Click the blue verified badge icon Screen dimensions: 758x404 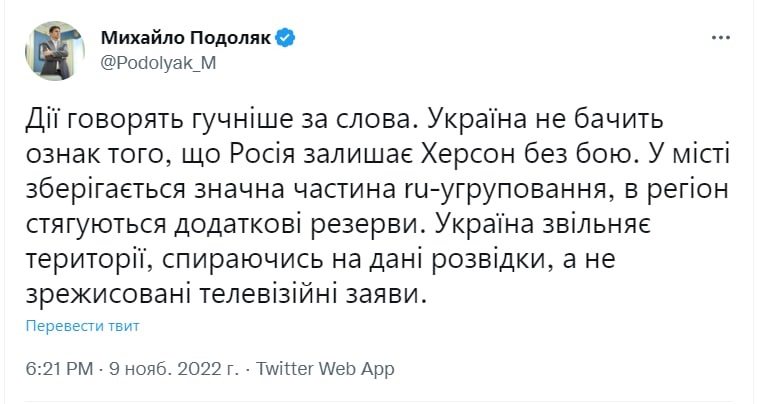click(x=287, y=38)
